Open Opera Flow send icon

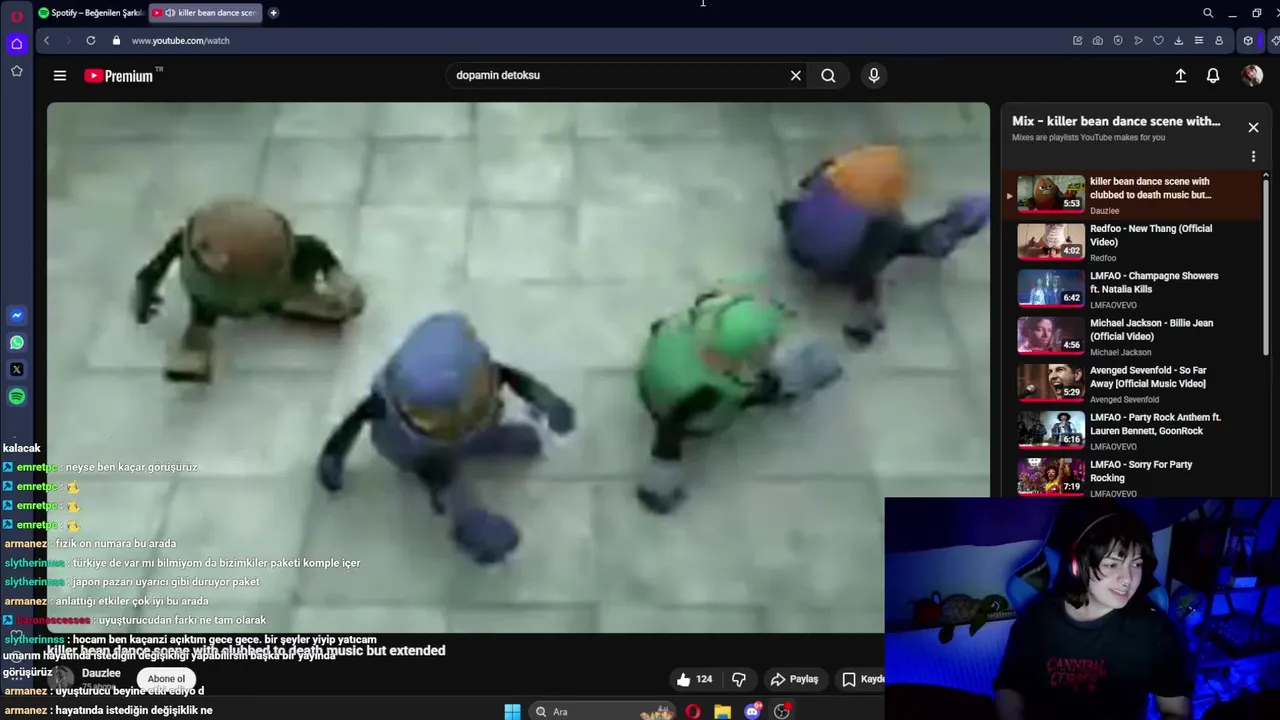(x=1138, y=40)
